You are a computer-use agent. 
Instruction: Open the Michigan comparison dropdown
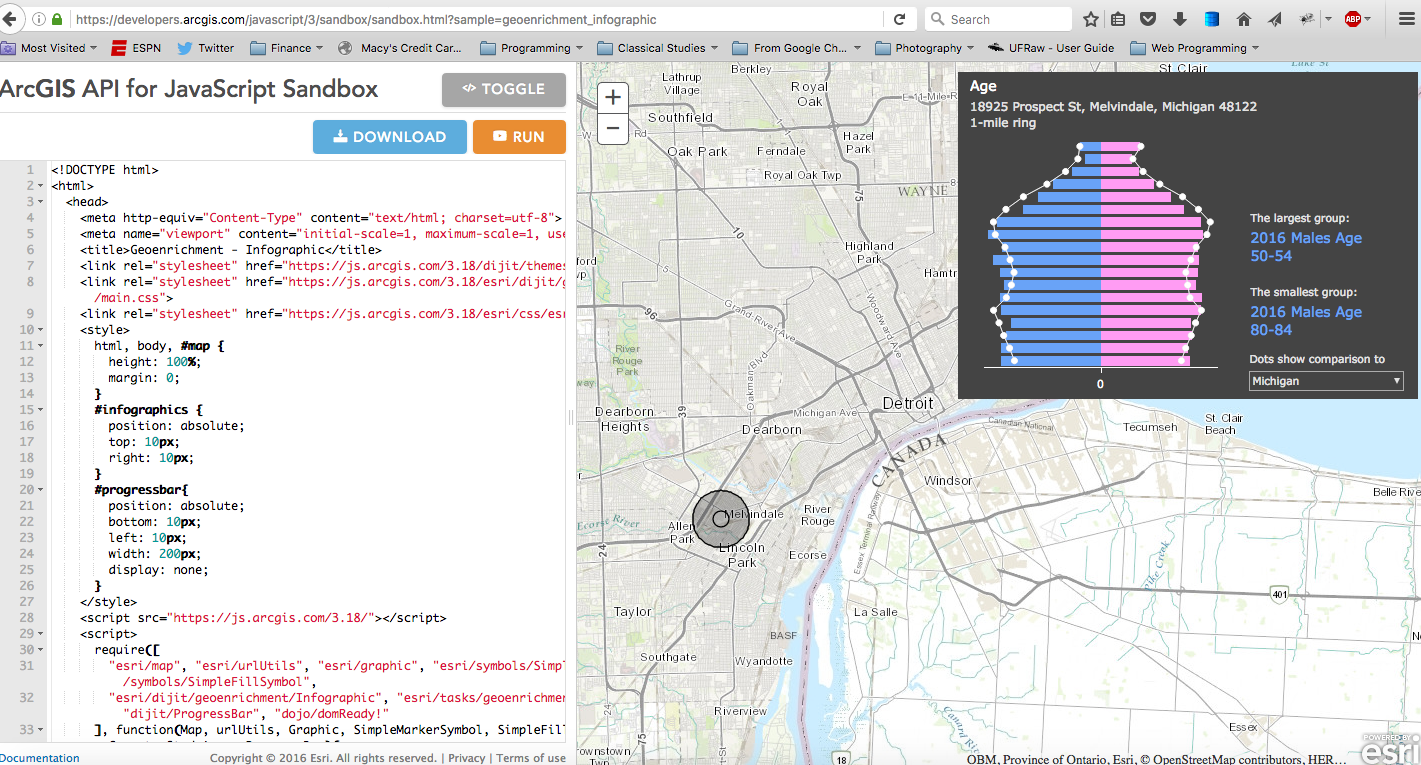coord(1326,381)
